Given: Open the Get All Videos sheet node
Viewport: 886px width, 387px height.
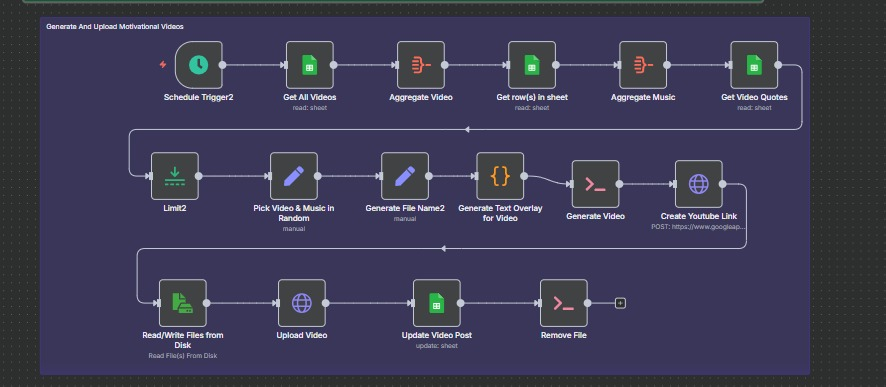Looking at the screenshot, I should click(310, 65).
